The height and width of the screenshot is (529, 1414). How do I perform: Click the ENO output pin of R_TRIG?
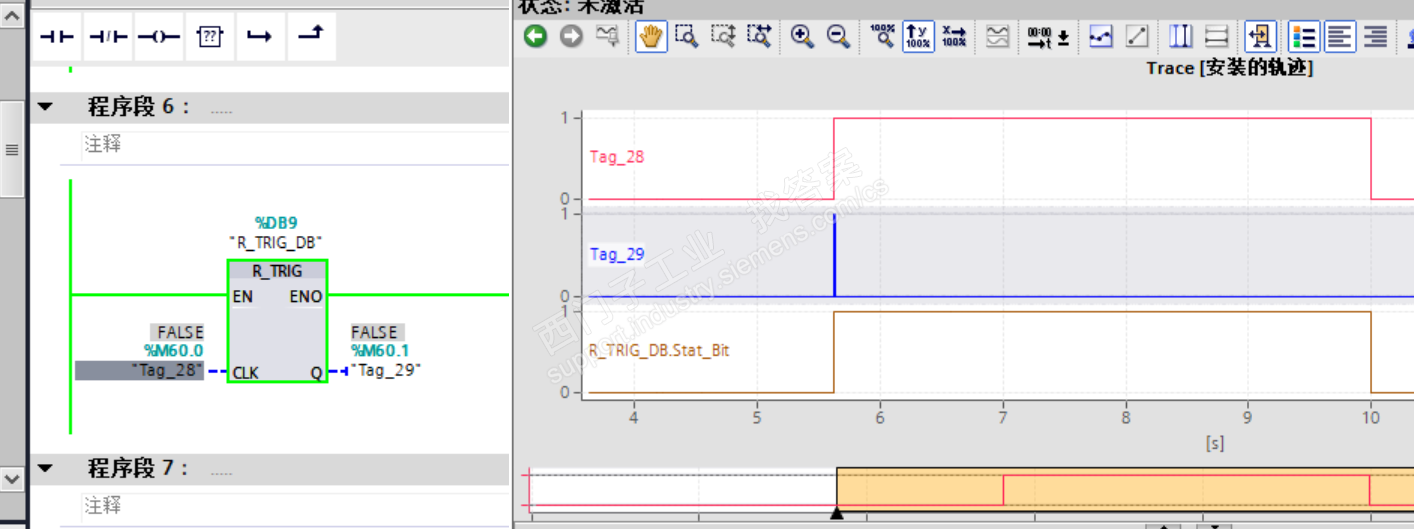click(x=306, y=296)
